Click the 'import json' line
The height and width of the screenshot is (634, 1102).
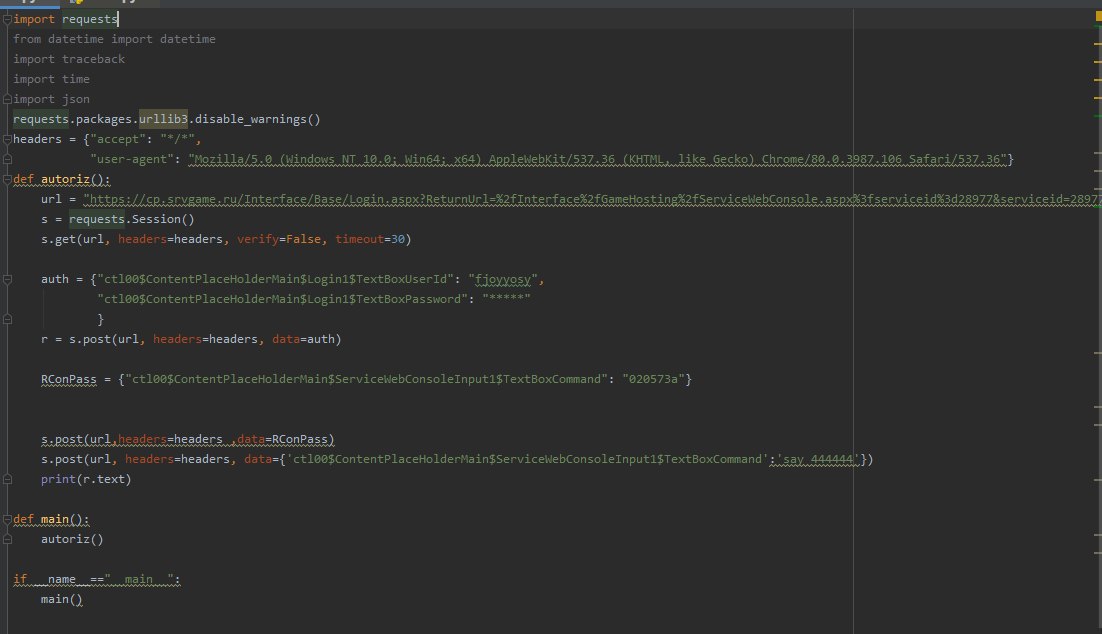[51, 99]
